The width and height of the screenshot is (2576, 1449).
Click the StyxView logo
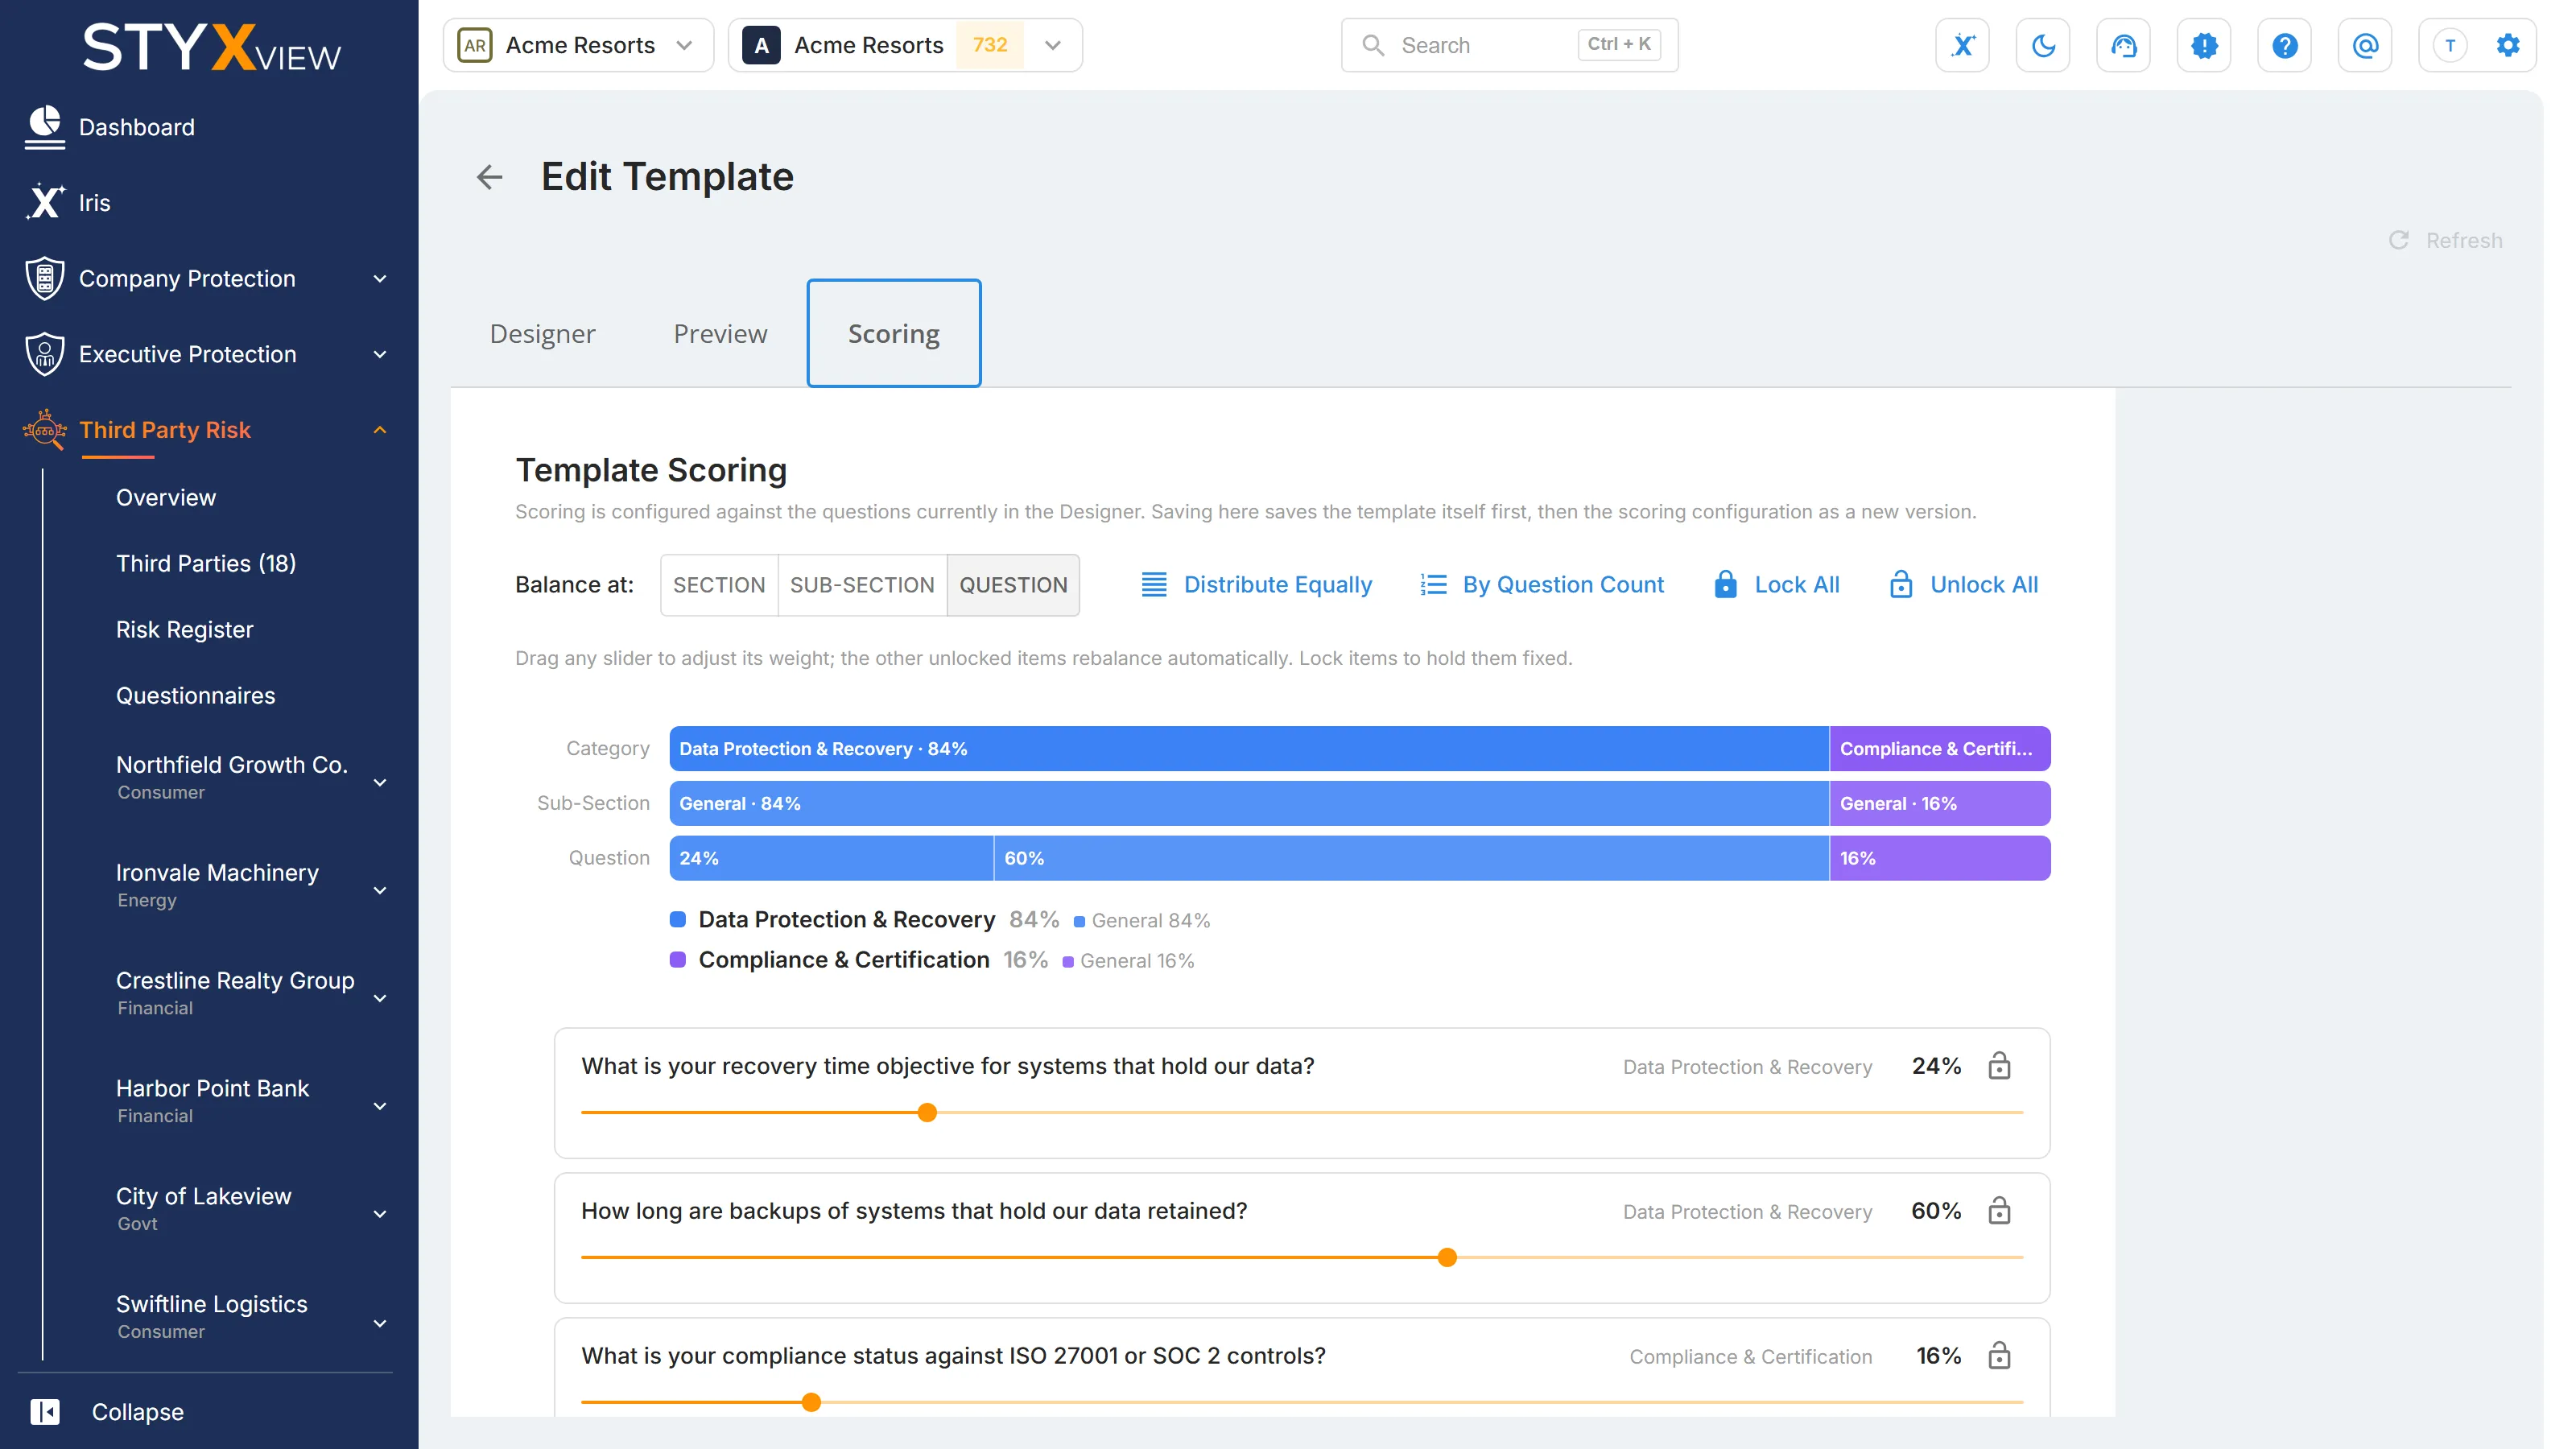211,48
